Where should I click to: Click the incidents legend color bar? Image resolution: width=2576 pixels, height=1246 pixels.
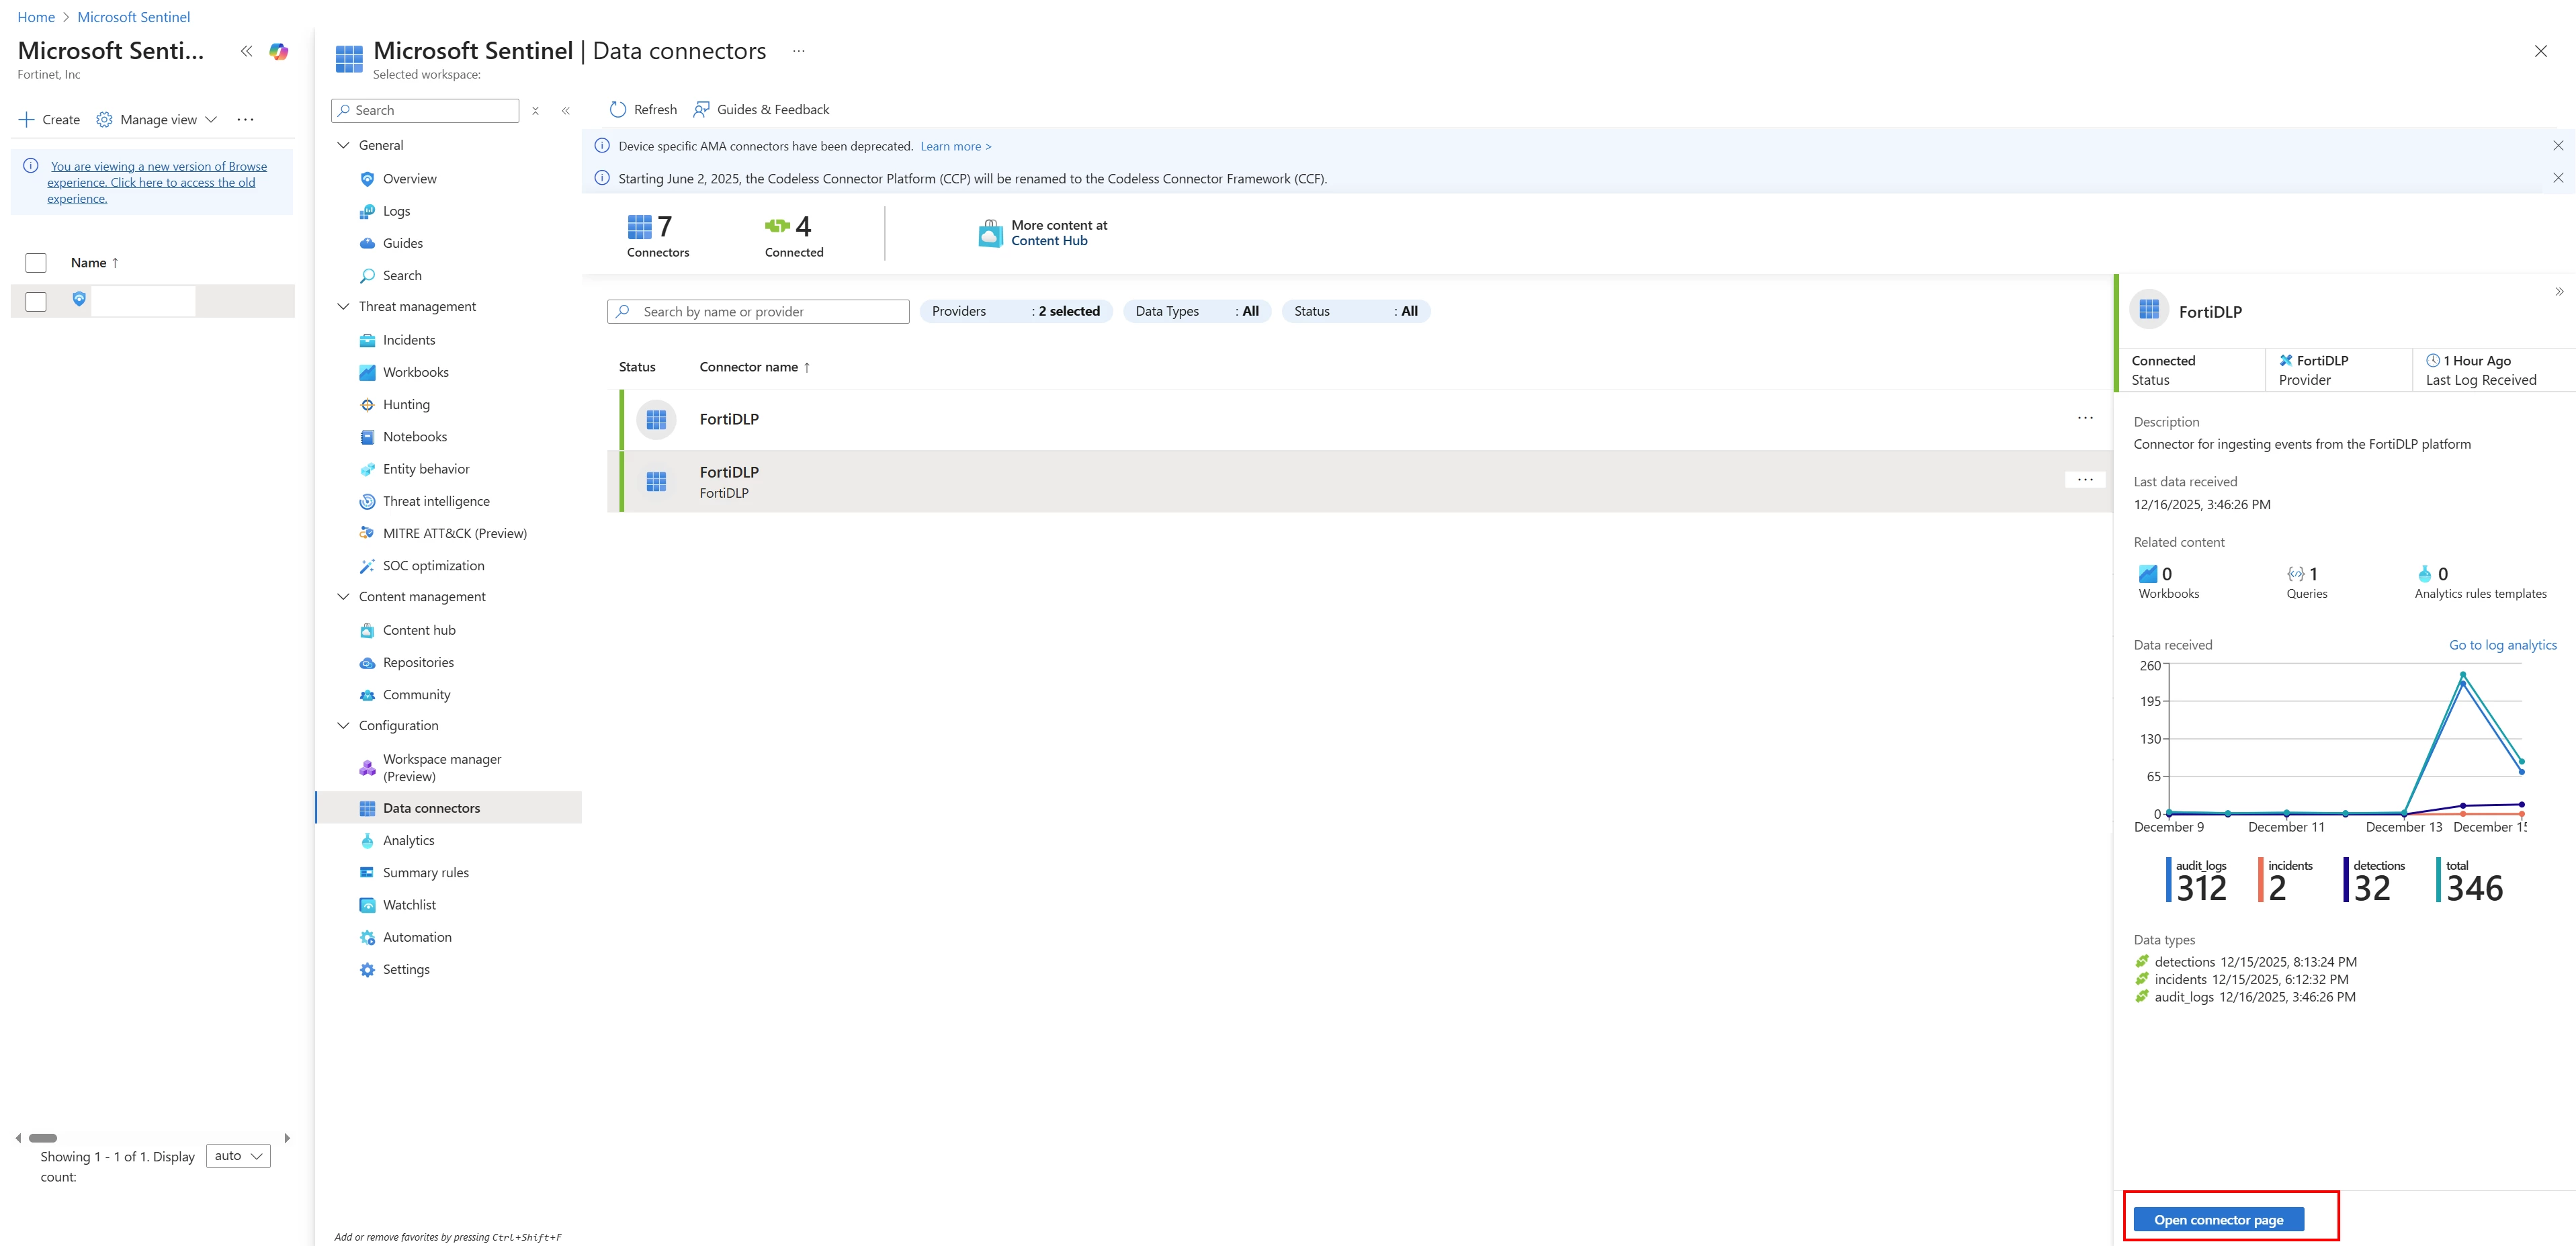2260,880
